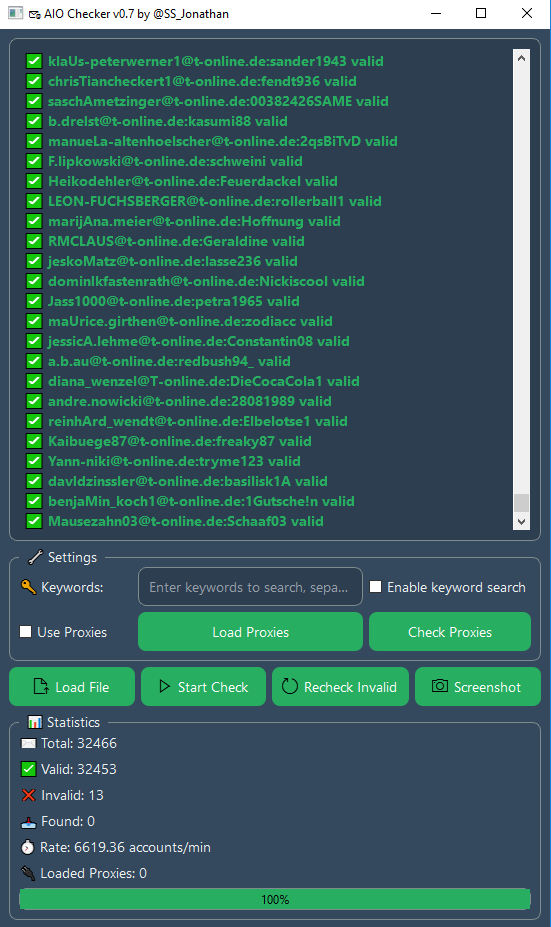Enable the keyword search checkbox

point(375,586)
